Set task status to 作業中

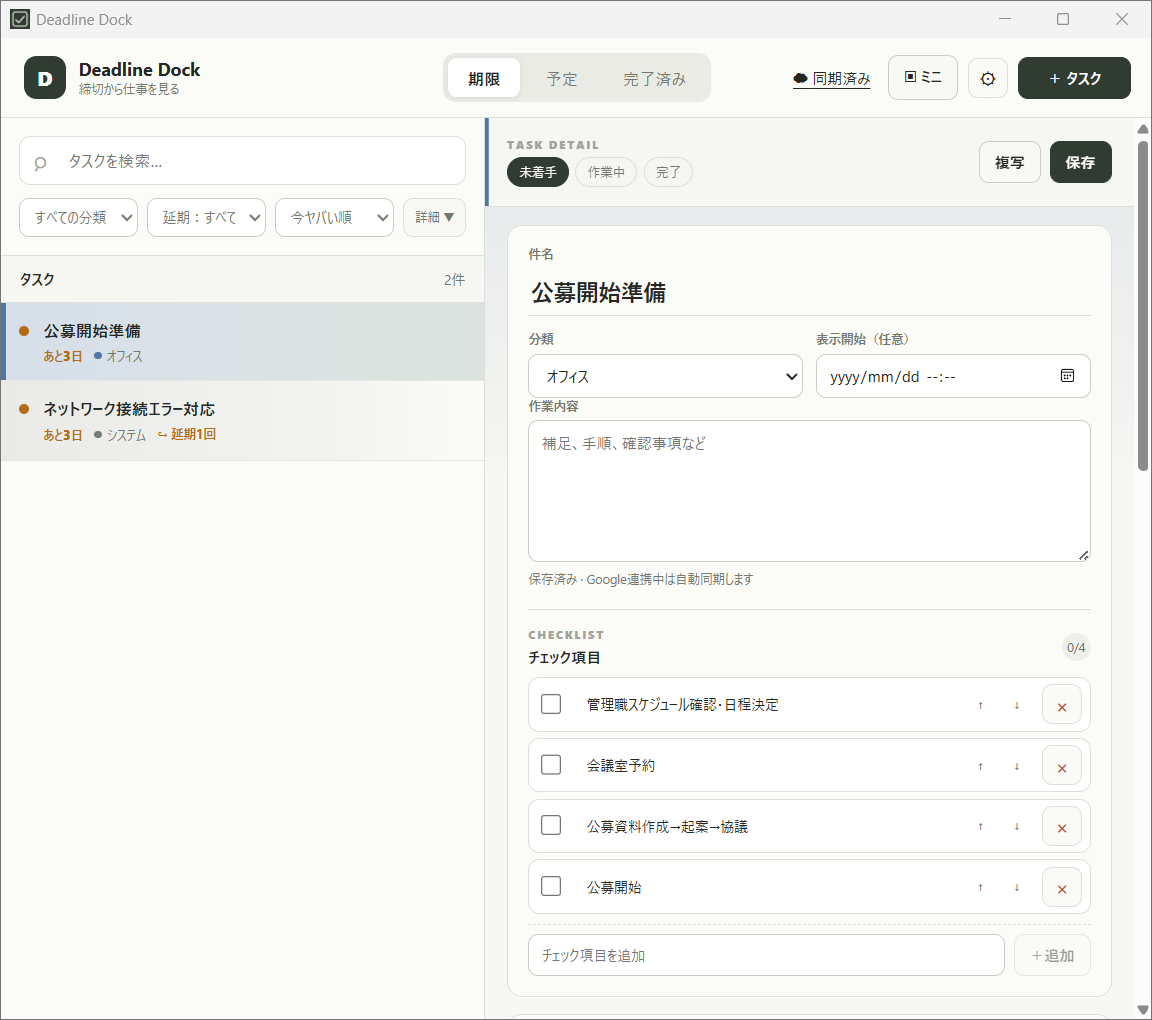tap(606, 173)
